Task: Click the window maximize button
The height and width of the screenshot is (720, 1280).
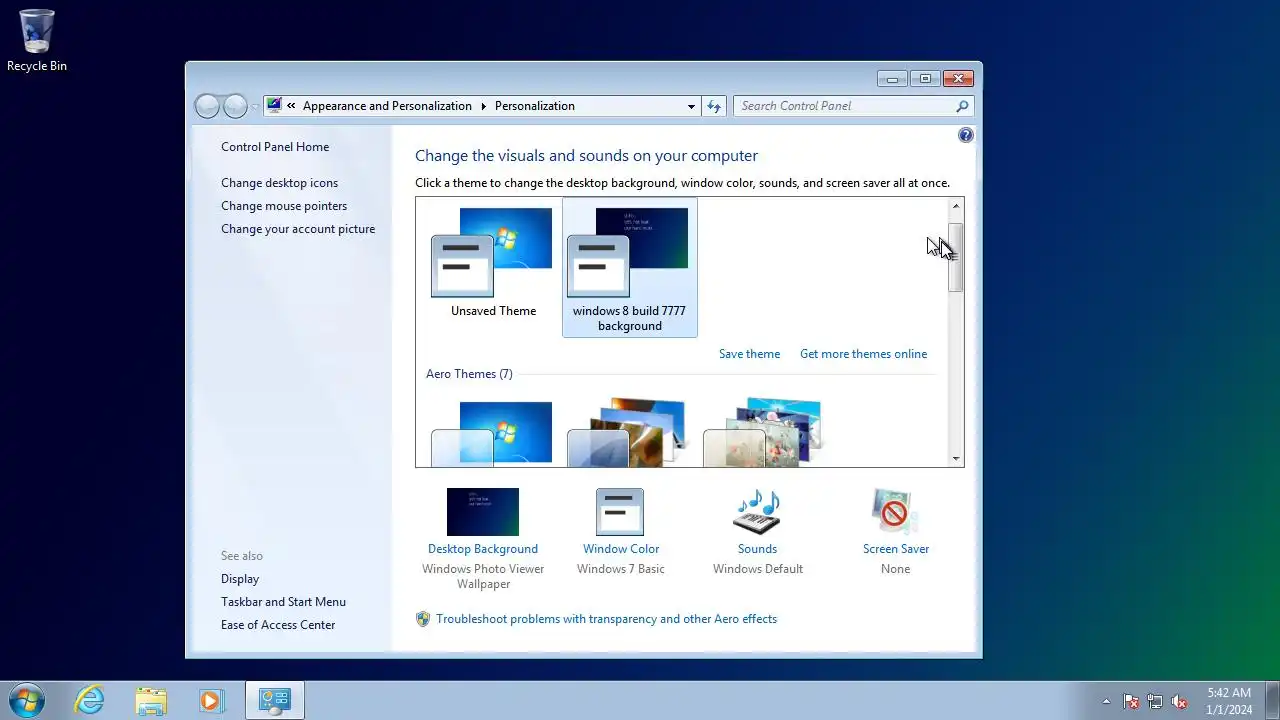Action: click(x=925, y=79)
